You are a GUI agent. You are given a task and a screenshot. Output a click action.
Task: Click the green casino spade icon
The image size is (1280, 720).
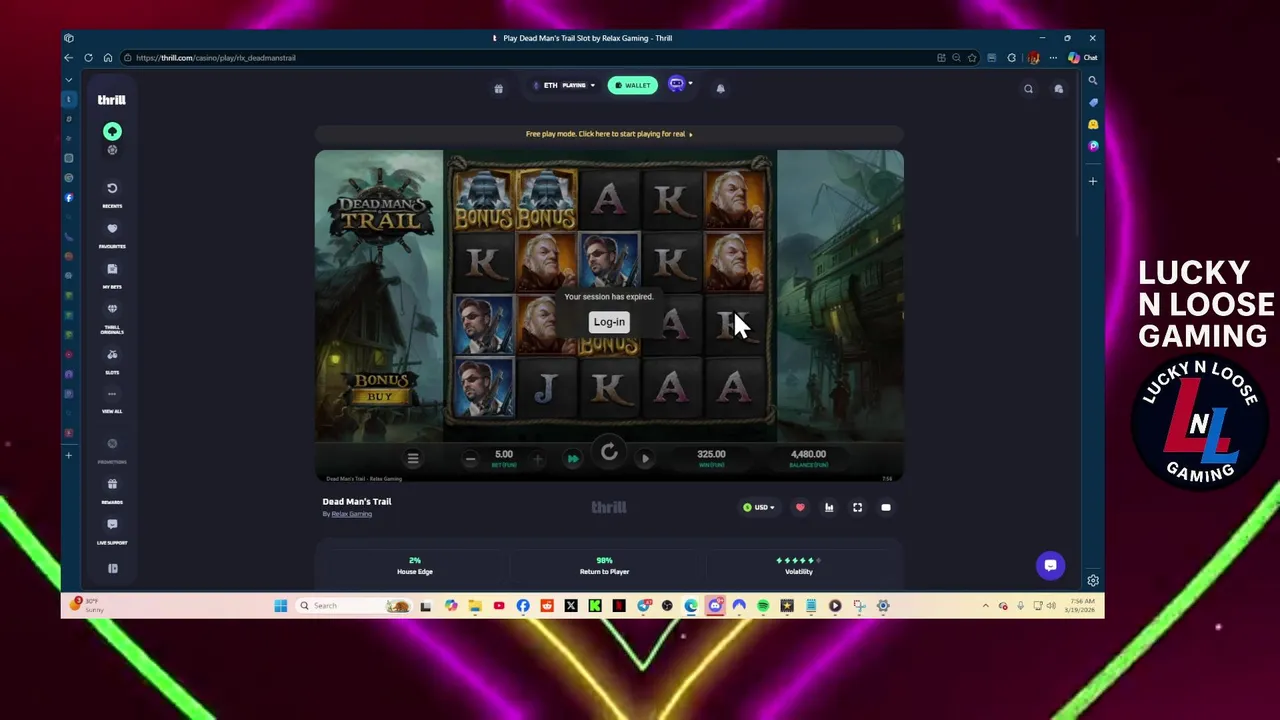(x=112, y=131)
